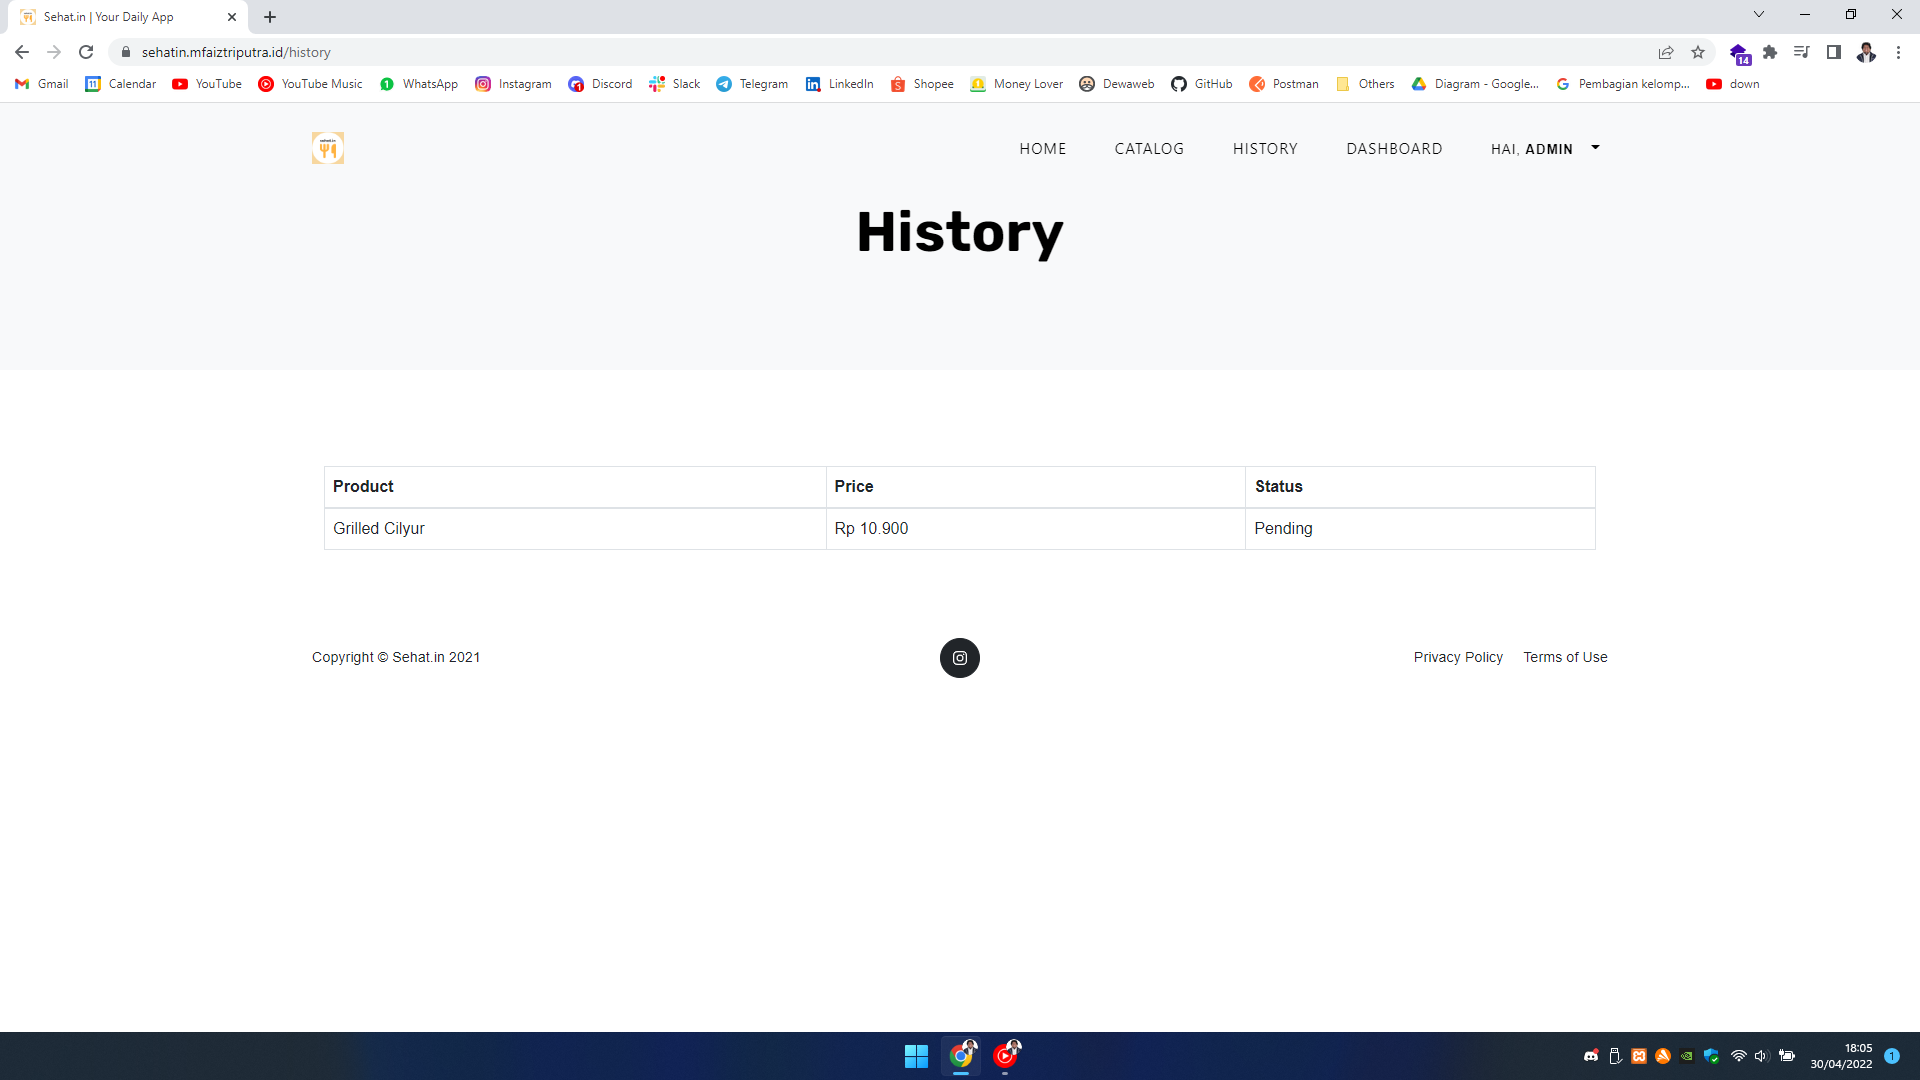Screen dimensions: 1920x1080
Task: Click Windows Start button in taskbar
Action: tap(916, 1056)
